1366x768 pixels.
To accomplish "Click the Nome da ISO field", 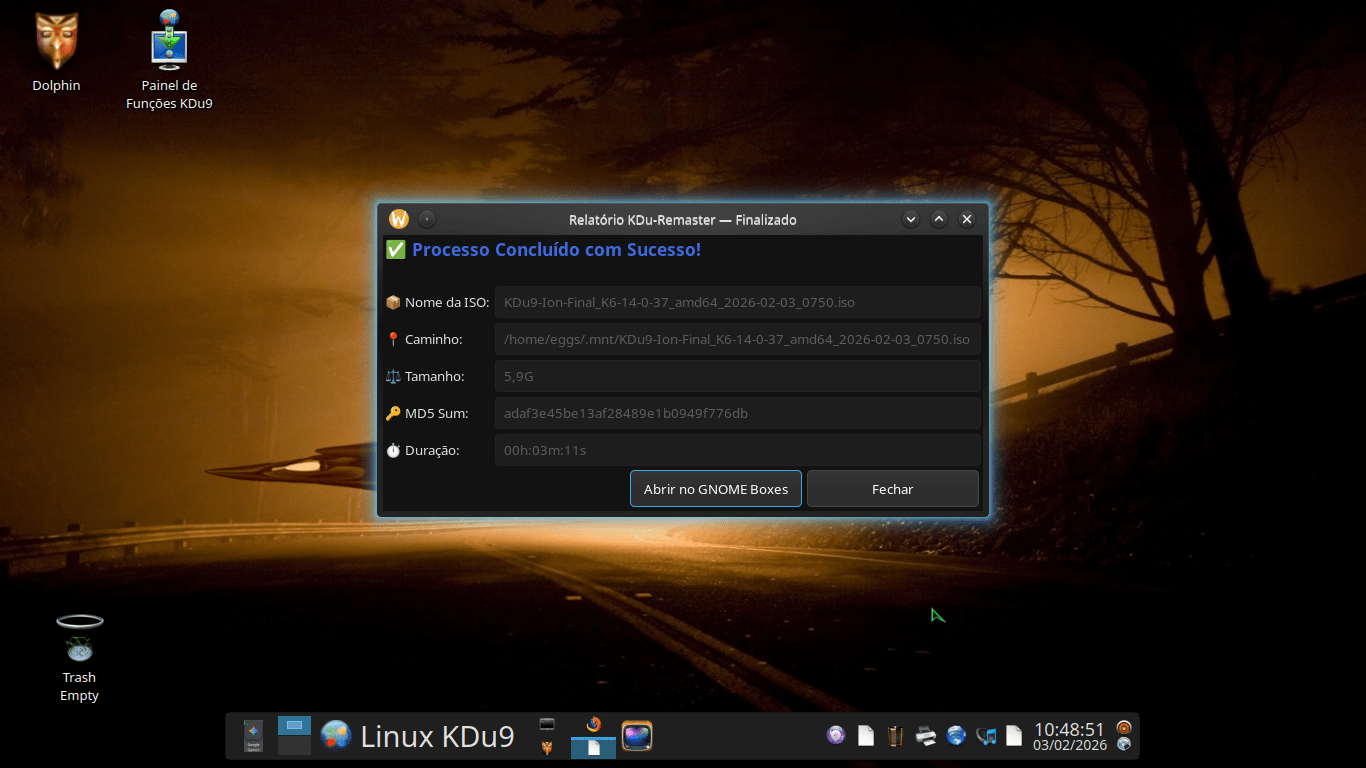I will tap(737, 302).
